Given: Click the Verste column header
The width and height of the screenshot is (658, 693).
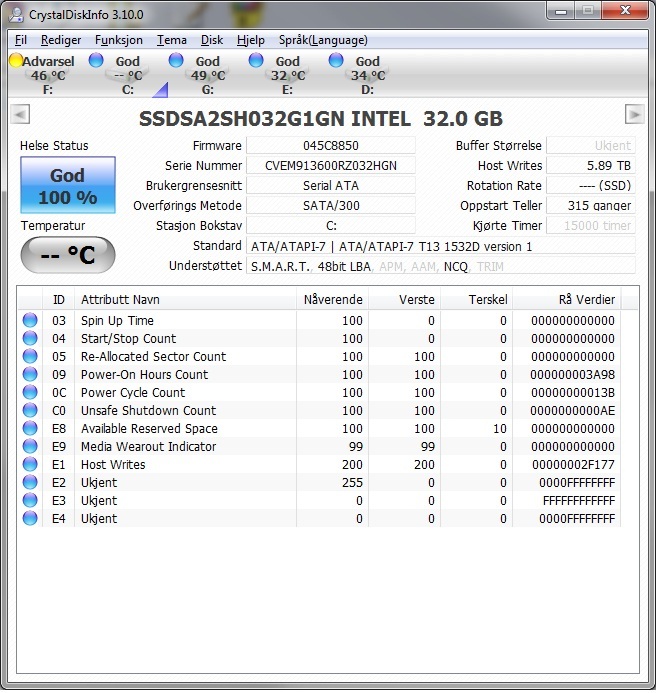Looking at the screenshot, I should [x=404, y=299].
